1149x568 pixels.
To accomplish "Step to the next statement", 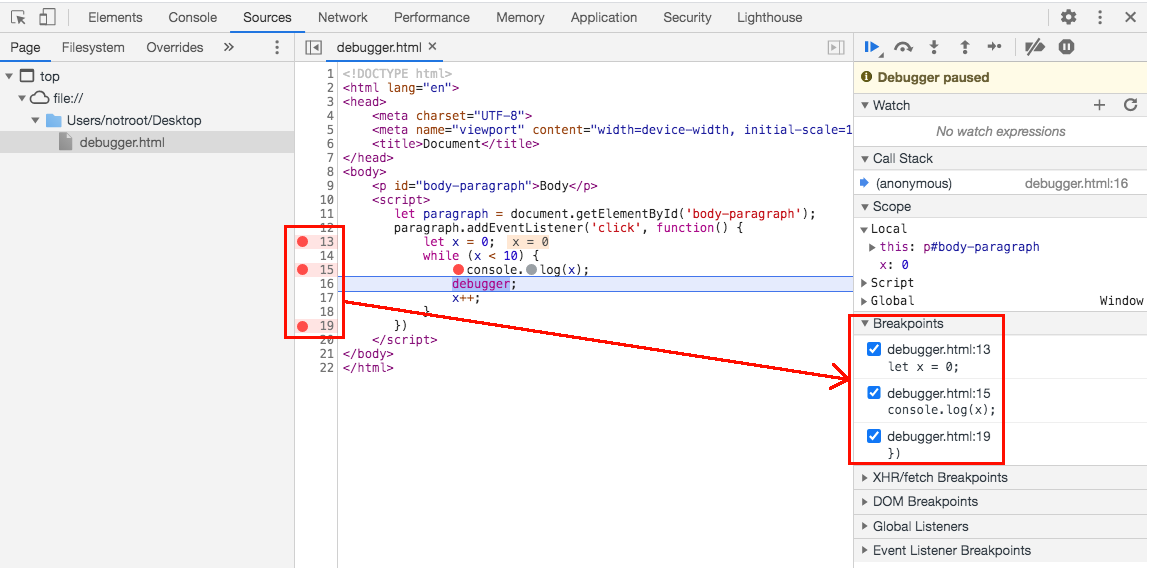I will (x=994, y=48).
